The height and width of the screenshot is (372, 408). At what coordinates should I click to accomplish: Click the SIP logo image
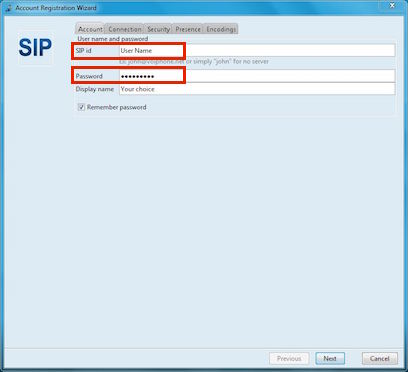(x=35, y=47)
